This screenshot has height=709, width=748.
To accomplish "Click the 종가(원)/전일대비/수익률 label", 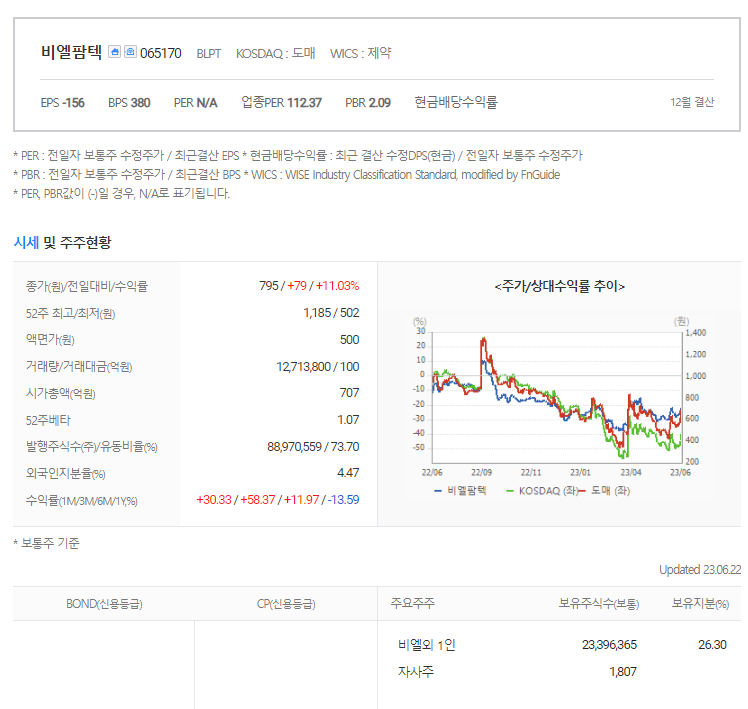I will (x=87, y=286).
